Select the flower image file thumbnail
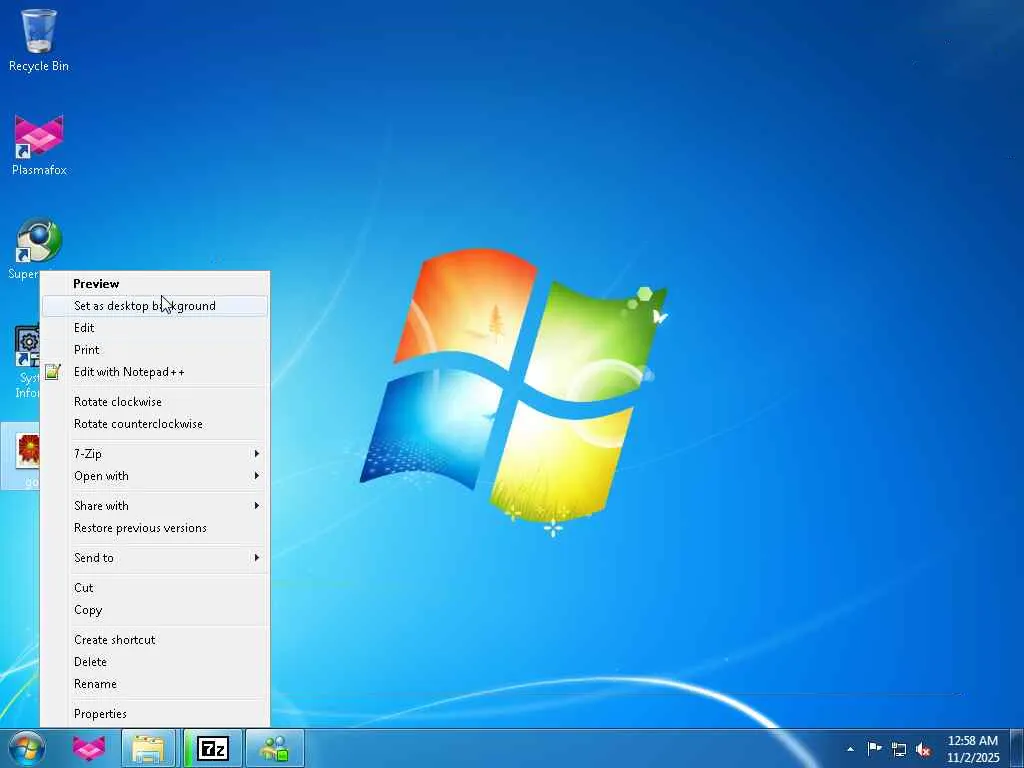Image resolution: width=1024 pixels, height=768 pixels. [x=27, y=450]
